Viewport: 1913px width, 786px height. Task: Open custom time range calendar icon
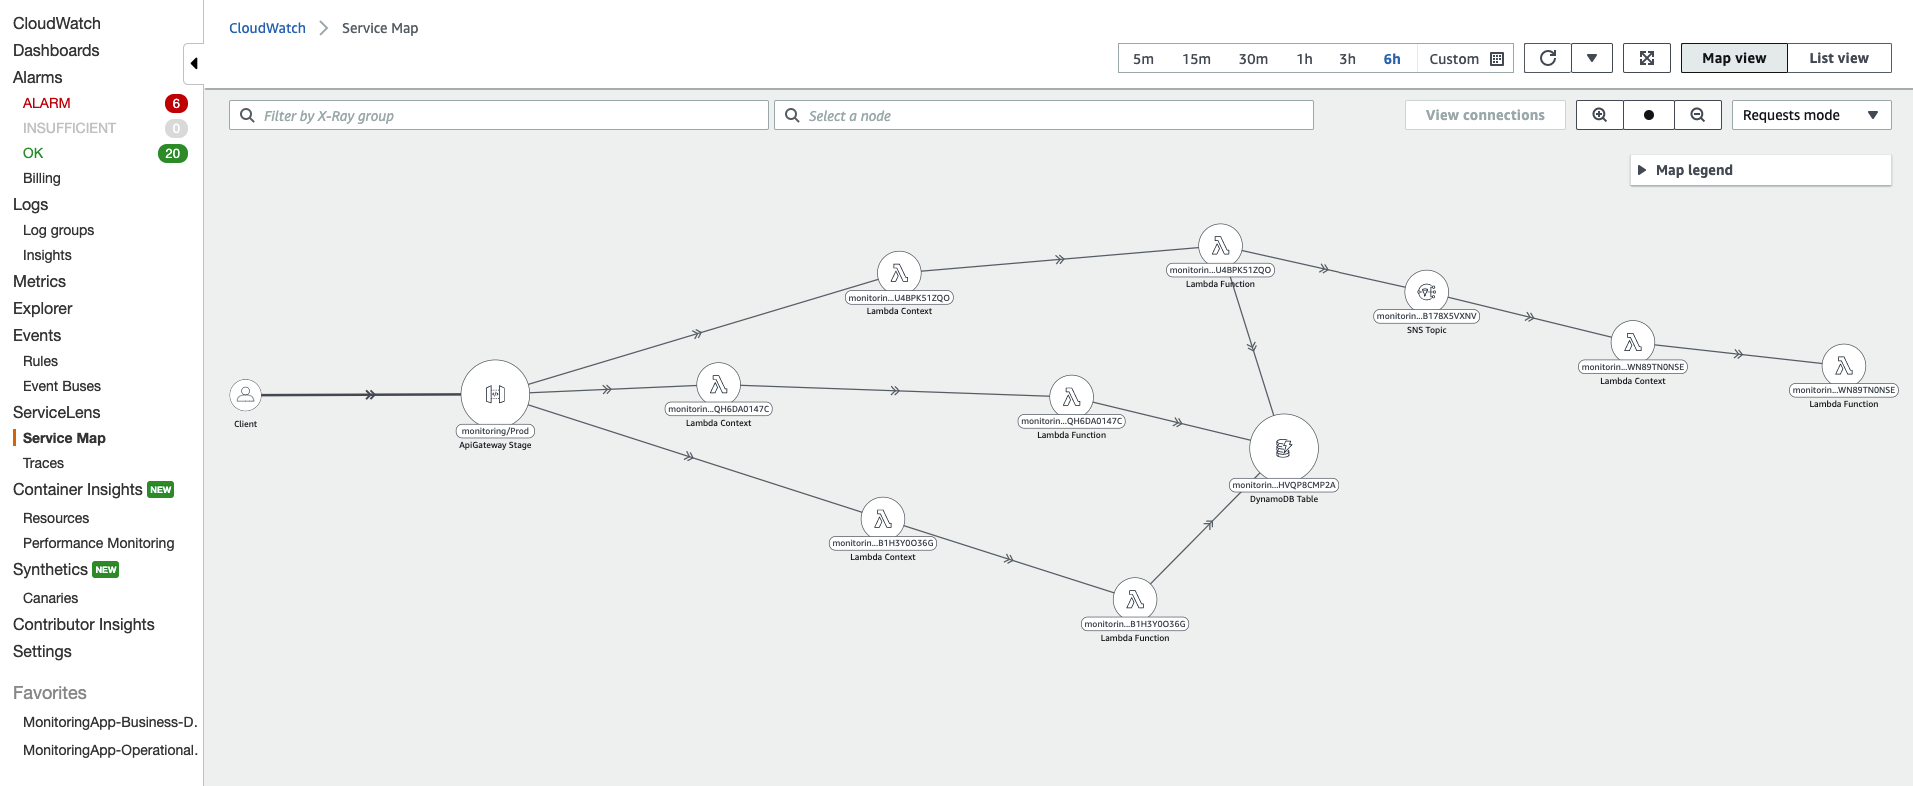1497,59
